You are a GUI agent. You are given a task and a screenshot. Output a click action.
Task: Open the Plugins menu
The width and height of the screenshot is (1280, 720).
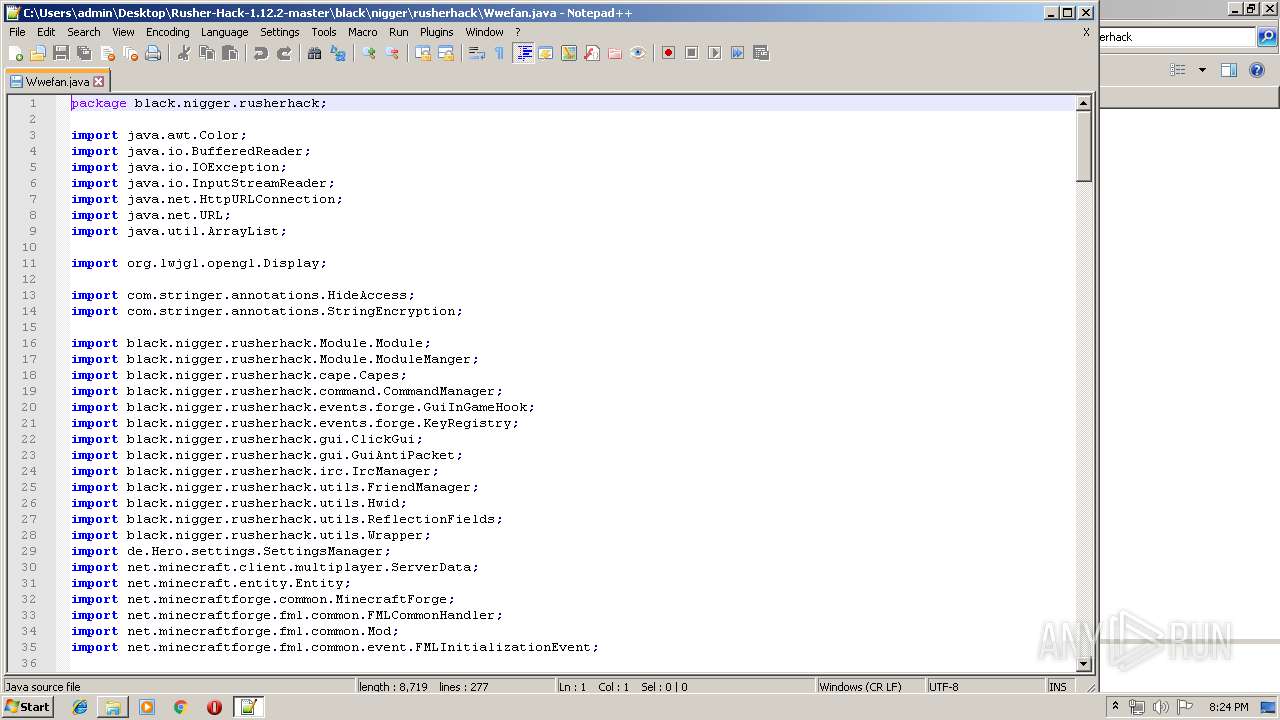[437, 32]
